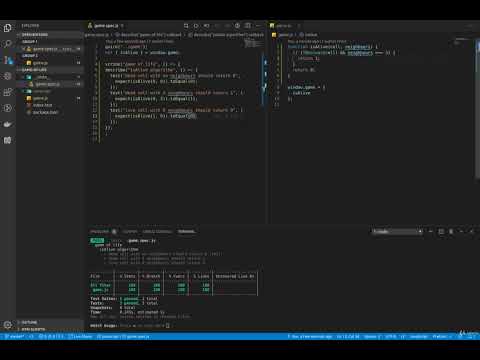Open Source Control view in activity bar
Viewport: 480px width, 360px height.
pos(8,60)
